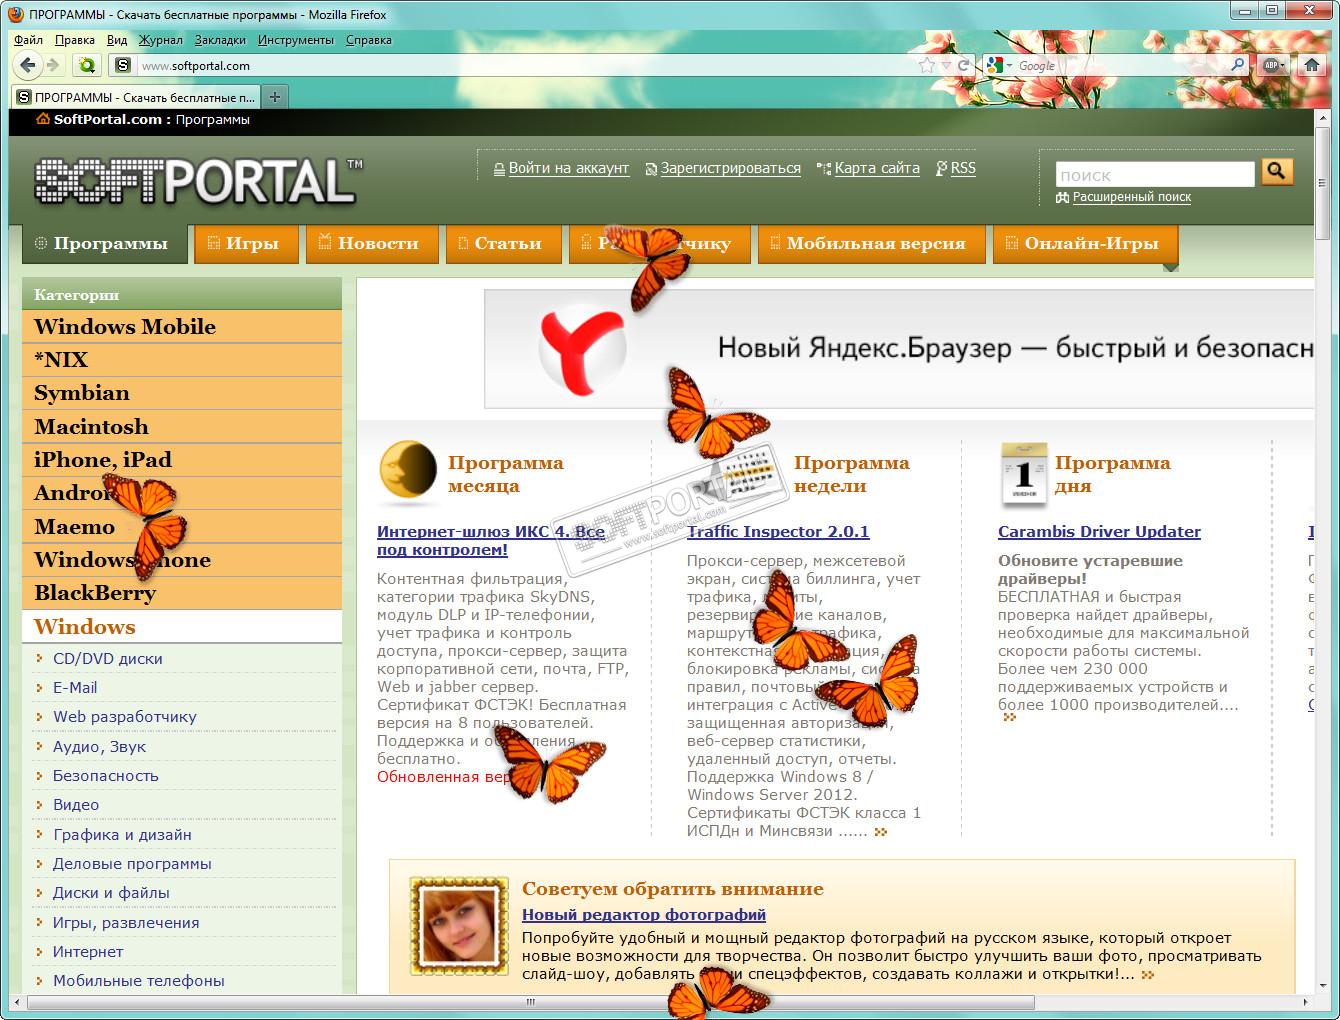Click the Расширенный поиск link
Screen dimensions: 1340x1020
click(1132, 197)
